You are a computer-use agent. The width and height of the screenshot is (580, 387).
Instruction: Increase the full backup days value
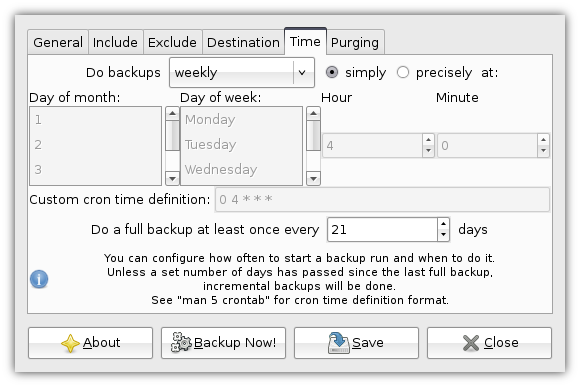coord(443,224)
